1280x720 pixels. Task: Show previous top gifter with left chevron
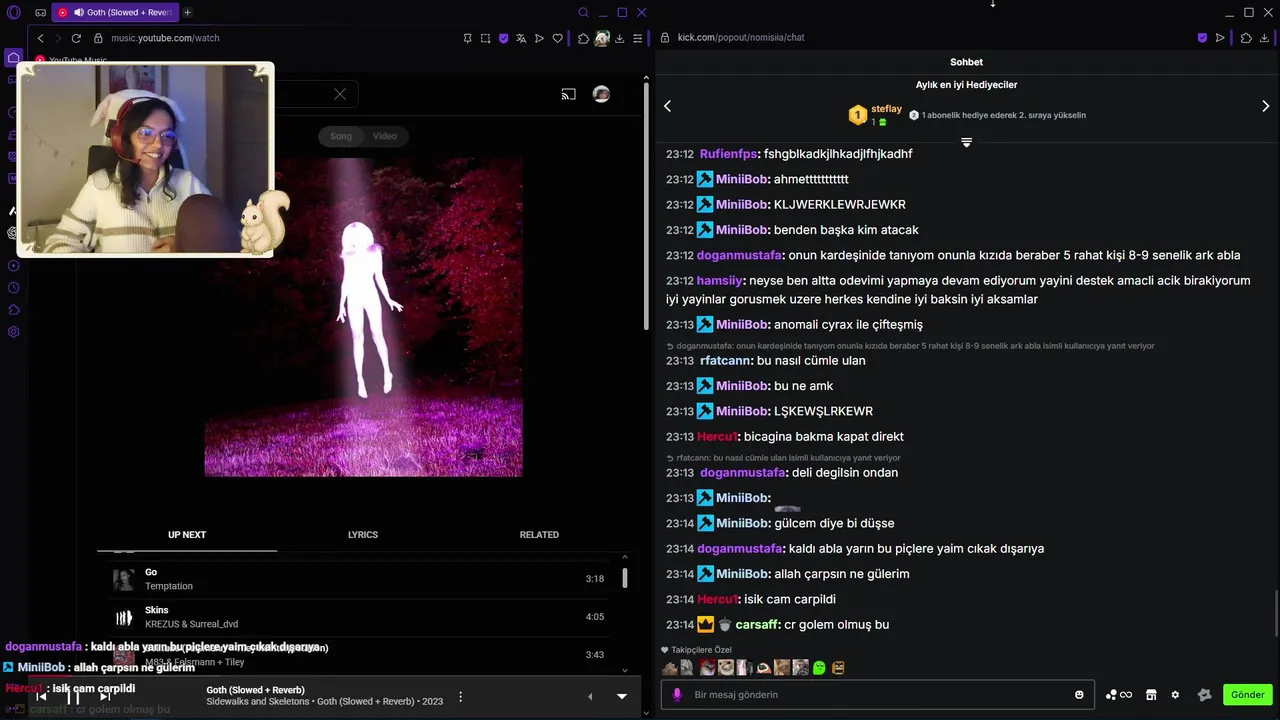click(x=668, y=106)
